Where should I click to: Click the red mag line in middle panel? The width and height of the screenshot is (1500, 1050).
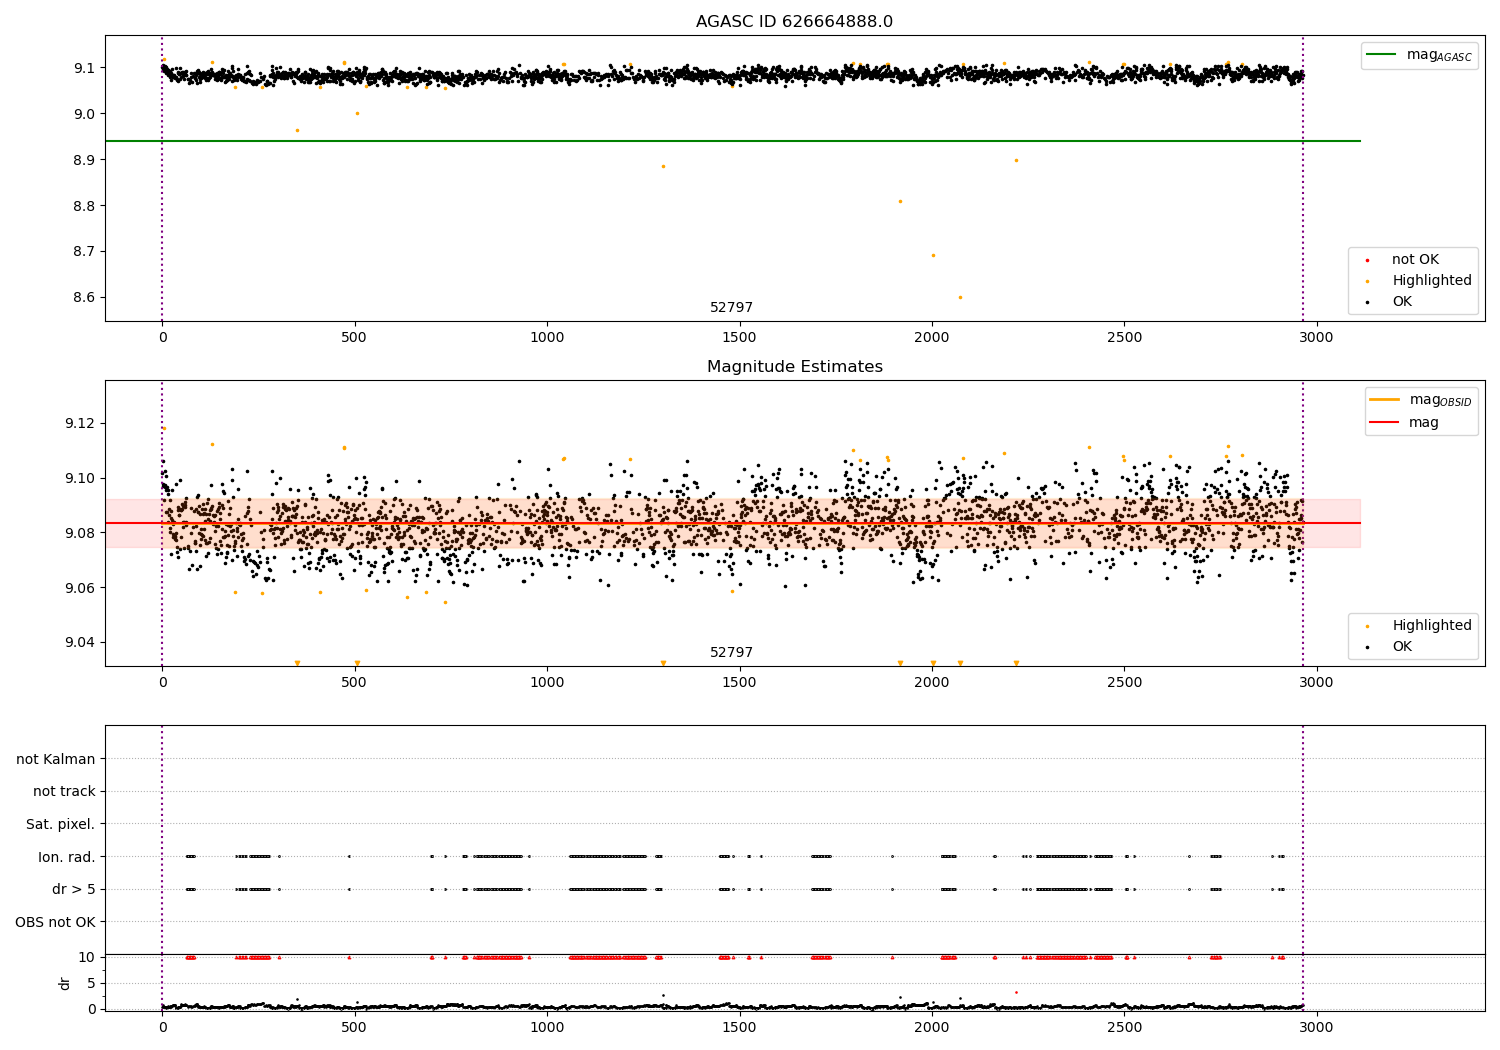click(x=732, y=523)
